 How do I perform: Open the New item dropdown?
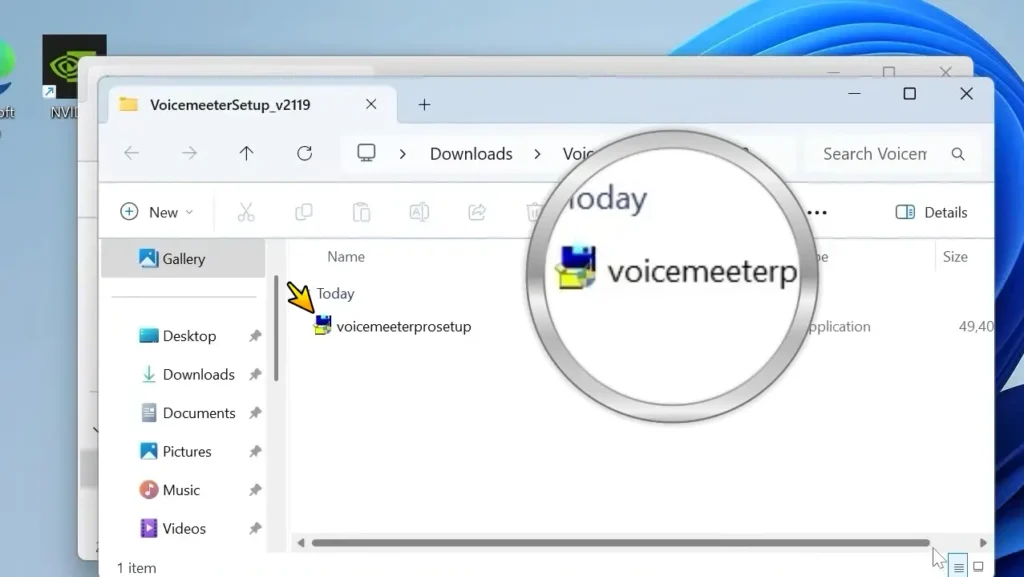[x=157, y=212]
